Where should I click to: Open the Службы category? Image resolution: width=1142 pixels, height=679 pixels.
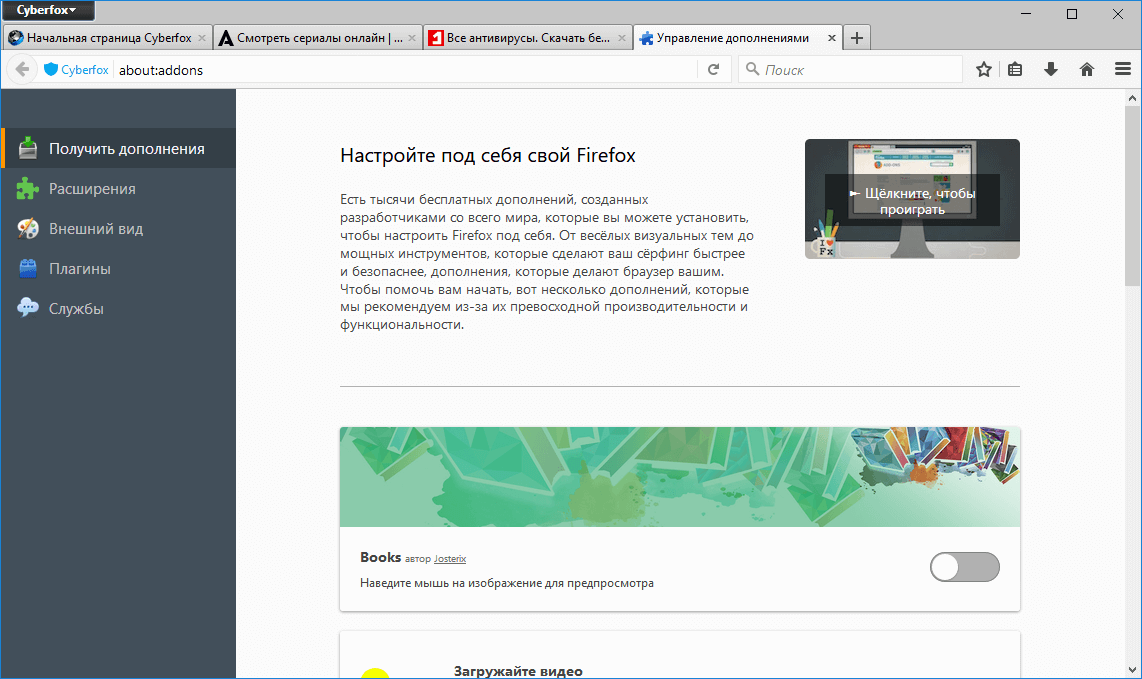click(x=119, y=309)
